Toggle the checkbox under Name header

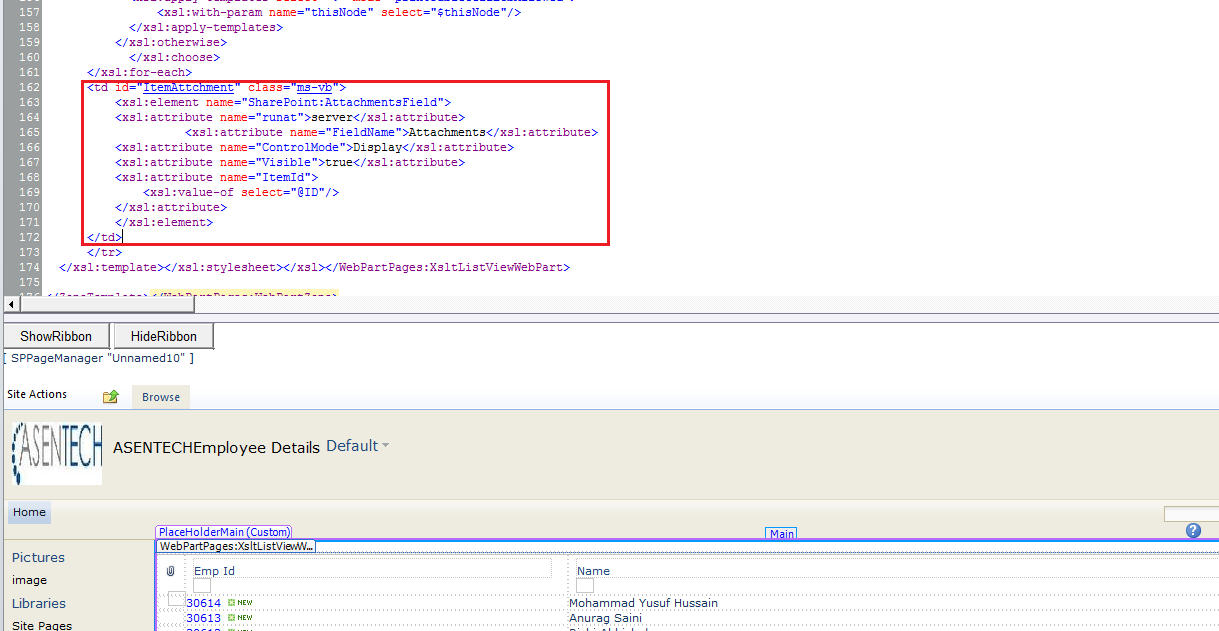coord(584,584)
